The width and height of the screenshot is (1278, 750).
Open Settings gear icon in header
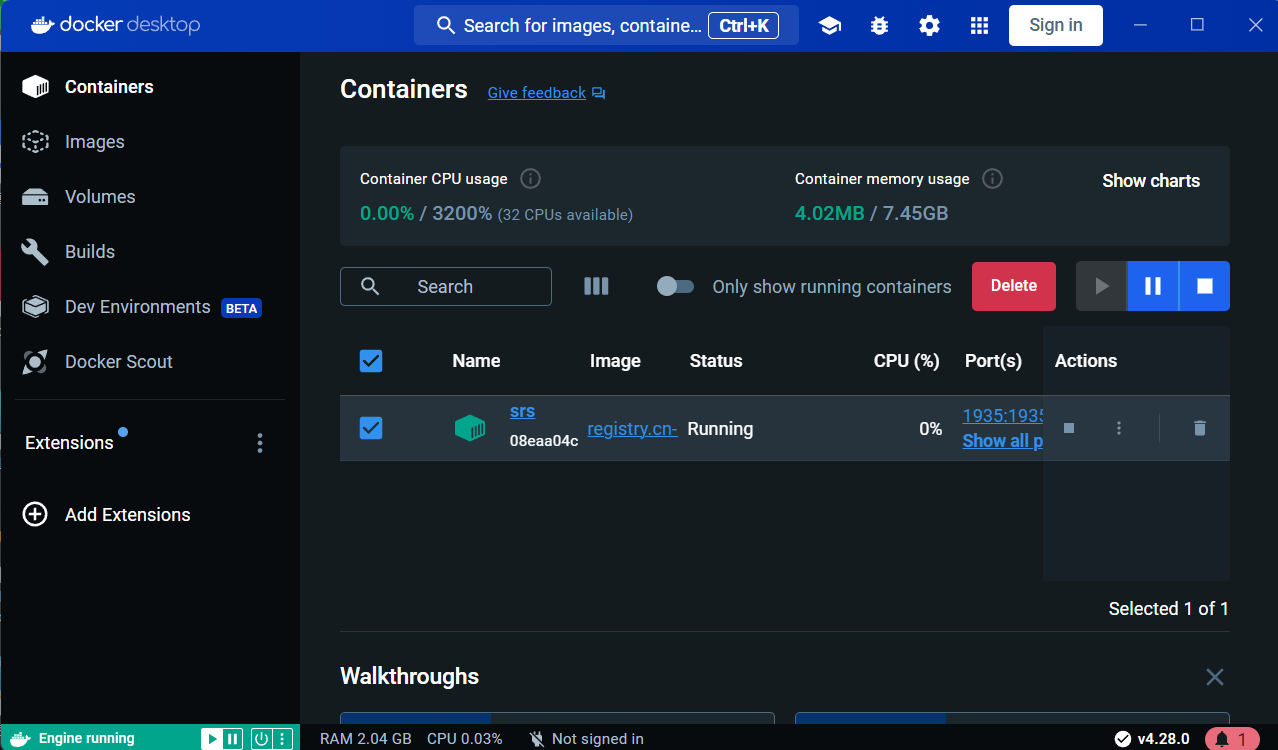pos(929,26)
